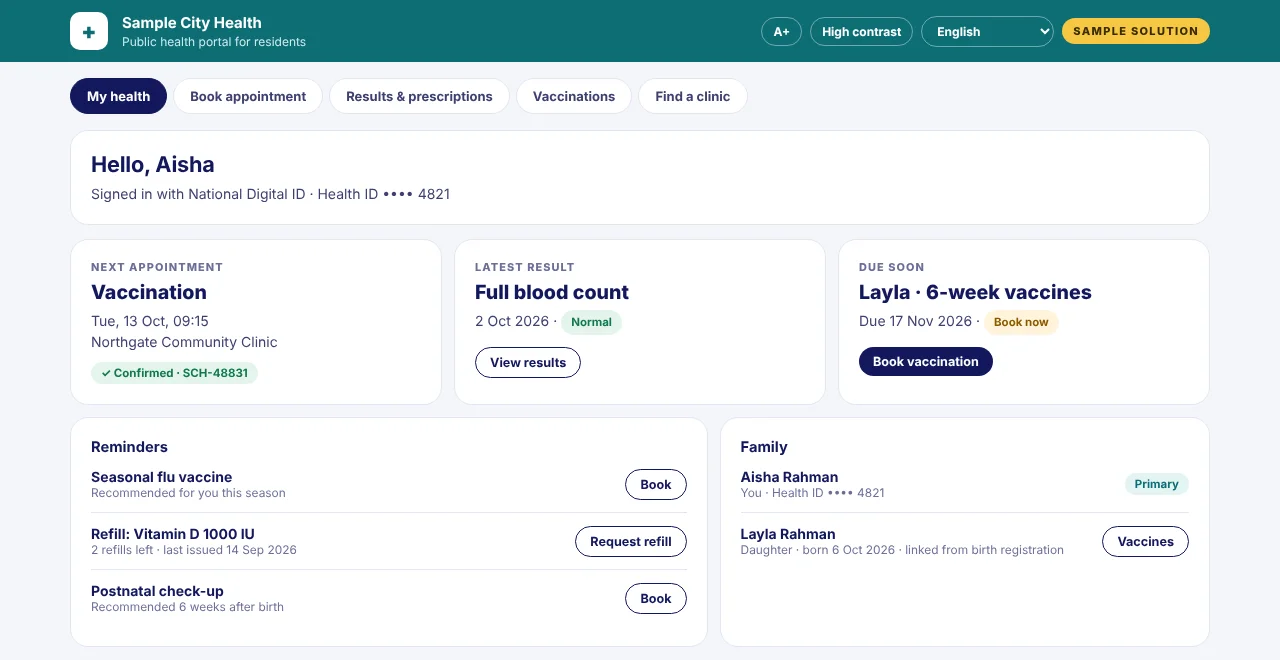This screenshot has height=660, width=1280.
Task: Open the English language dropdown
Action: click(x=987, y=31)
